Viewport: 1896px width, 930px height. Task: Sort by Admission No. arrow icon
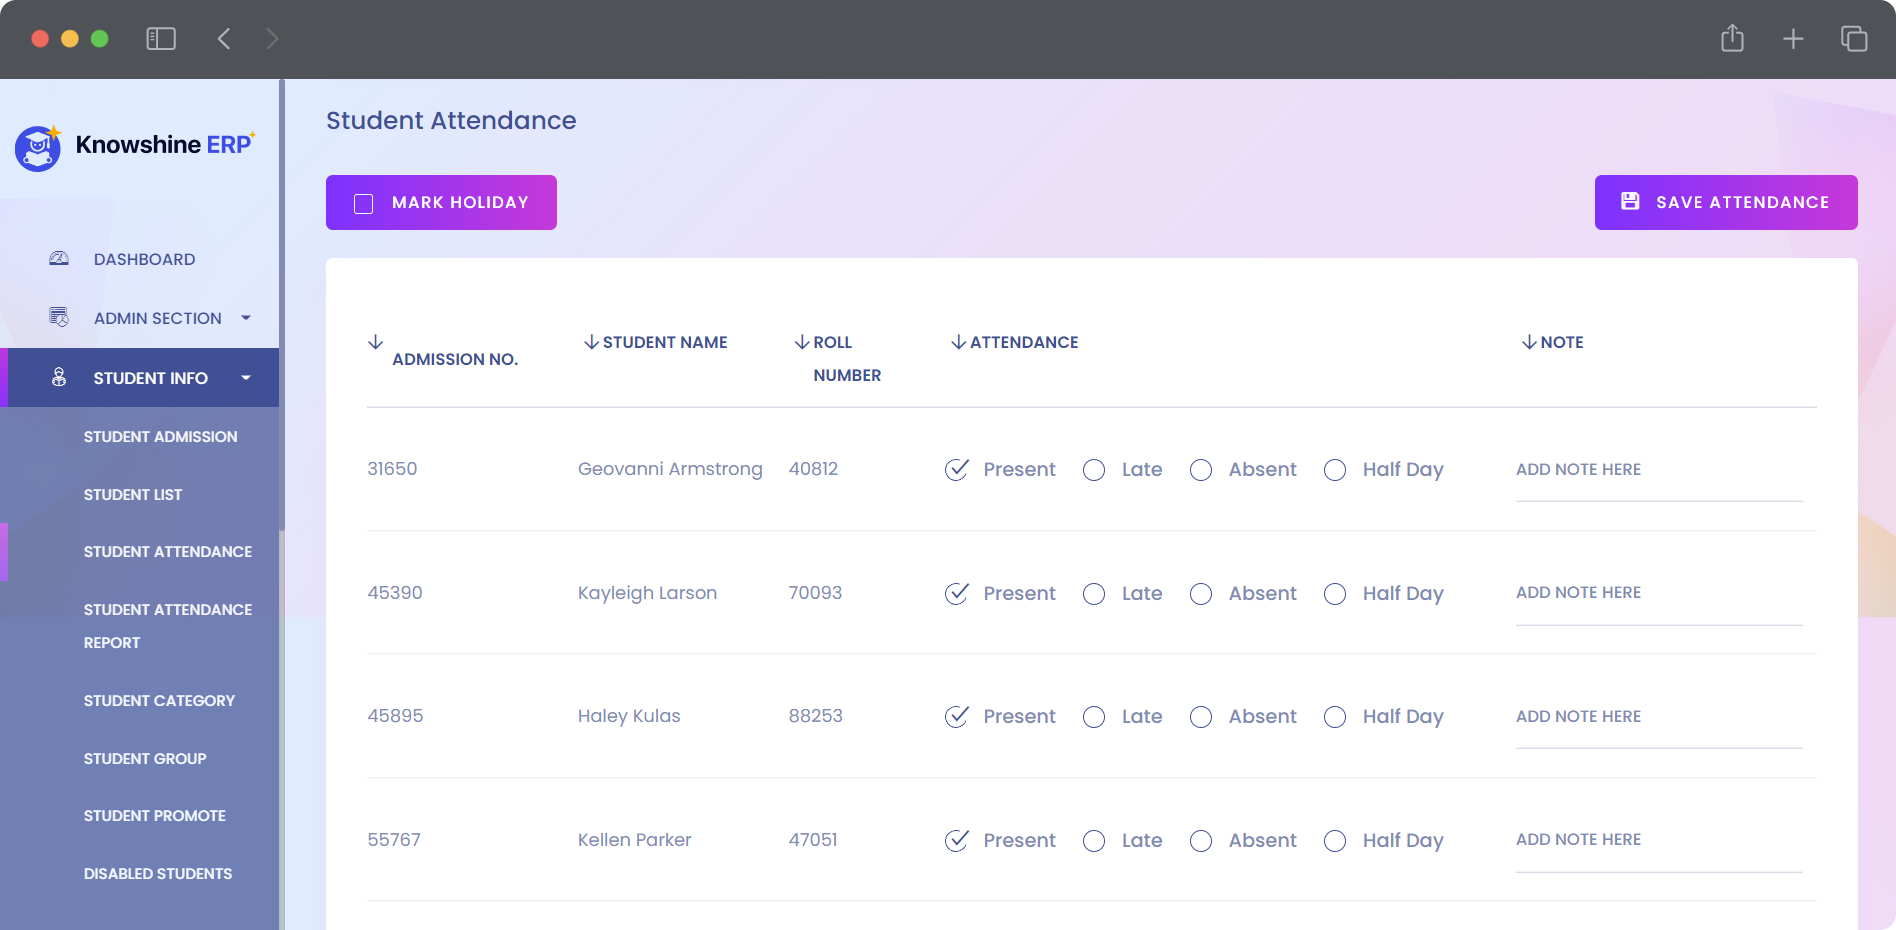tap(376, 342)
